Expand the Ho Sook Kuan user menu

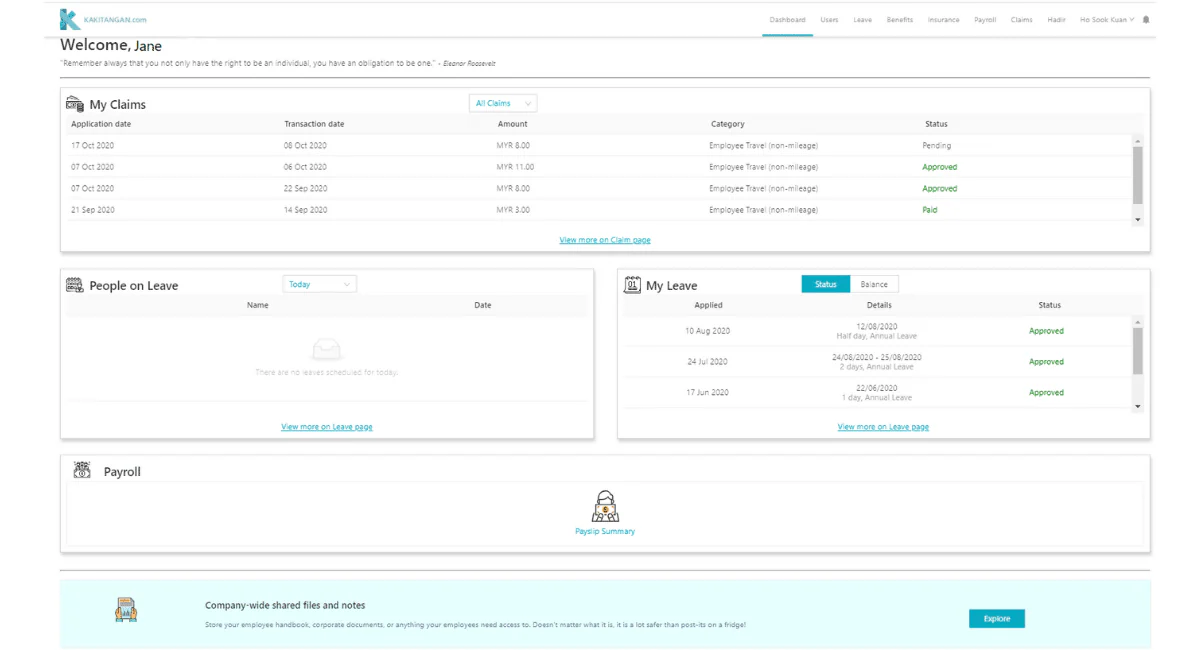click(1107, 19)
